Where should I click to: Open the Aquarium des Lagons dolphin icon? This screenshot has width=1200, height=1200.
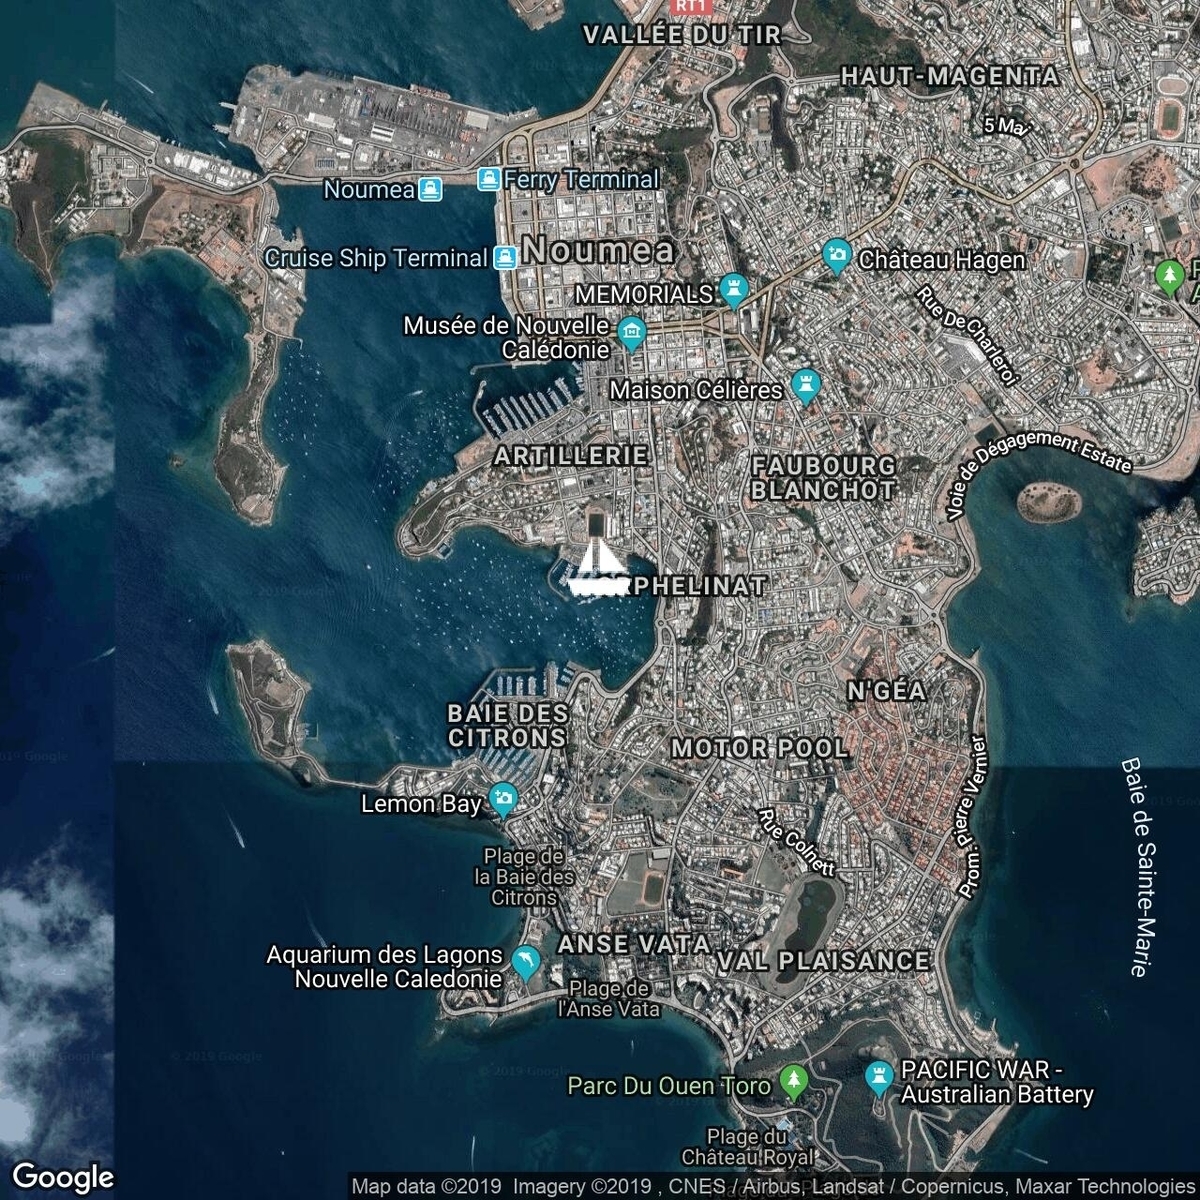point(526,963)
